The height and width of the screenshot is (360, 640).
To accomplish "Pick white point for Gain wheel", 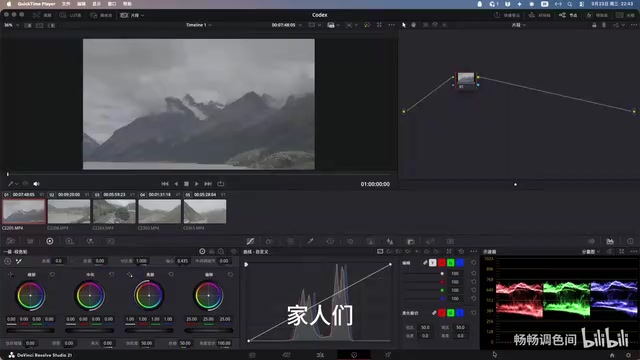I will [129, 275].
